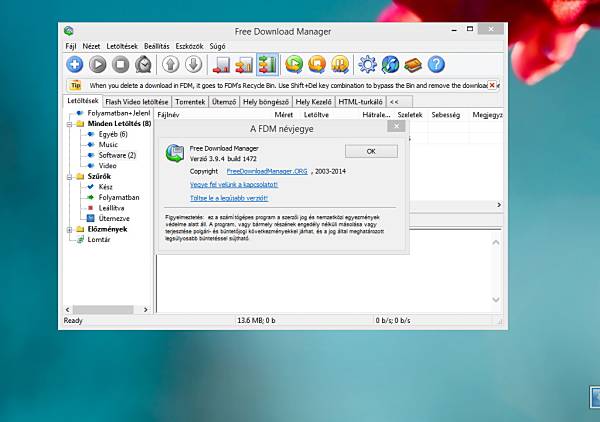The image size is (600, 422).
Task: Click the log panel scroll up arrow
Action: pyautogui.click(x=496, y=242)
